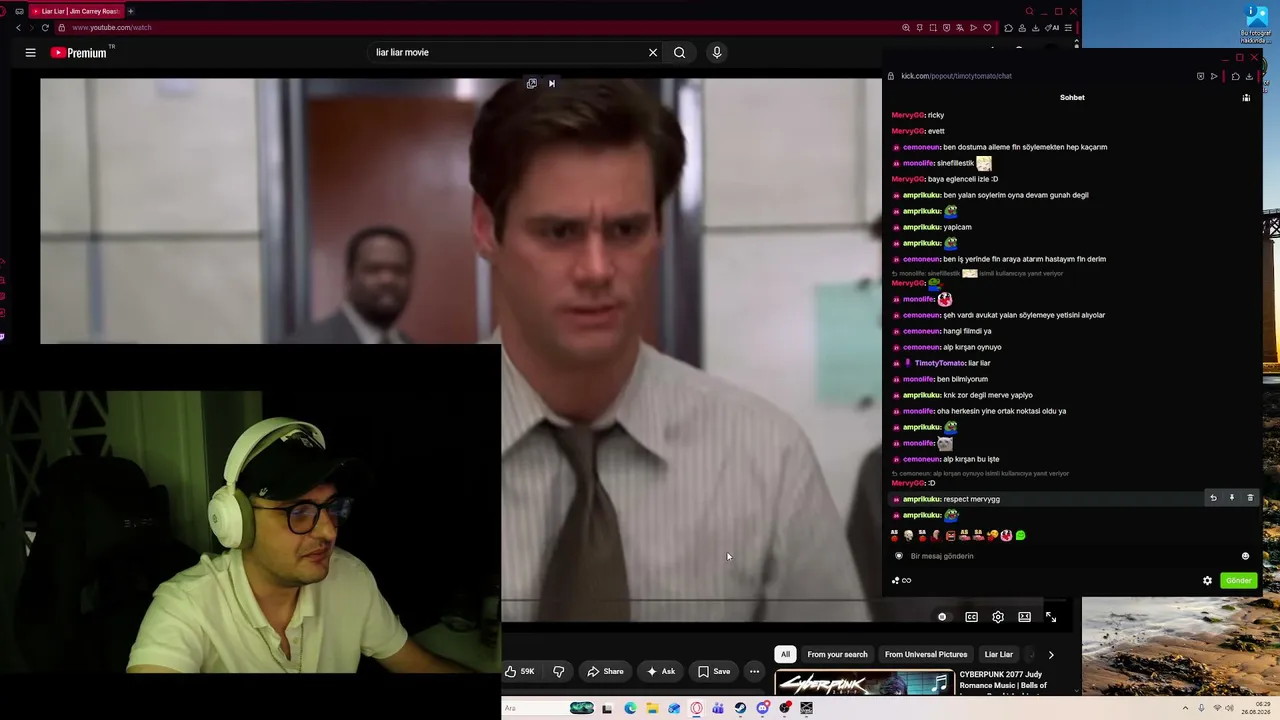The image size is (1280, 720).
Task: Open Steam from the taskbar
Action: tap(740, 708)
